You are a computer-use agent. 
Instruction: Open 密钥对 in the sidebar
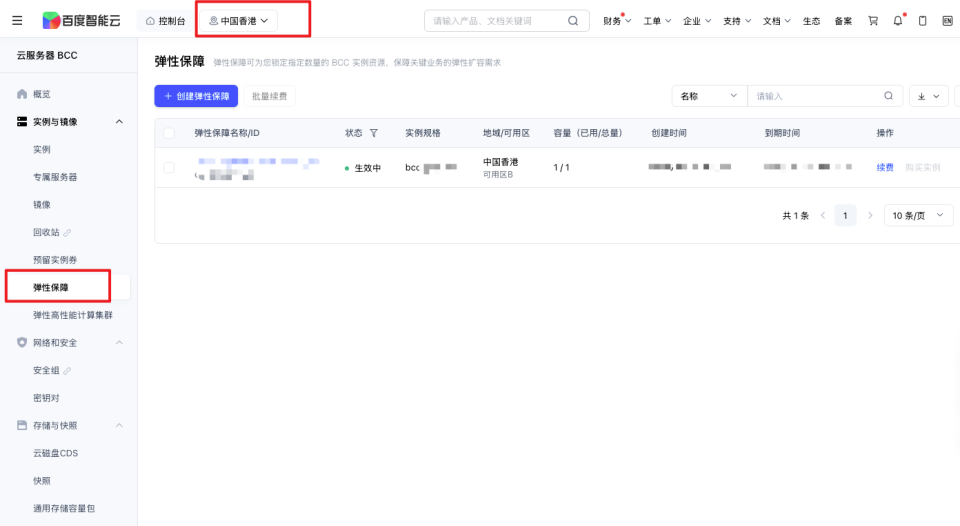pos(47,398)
